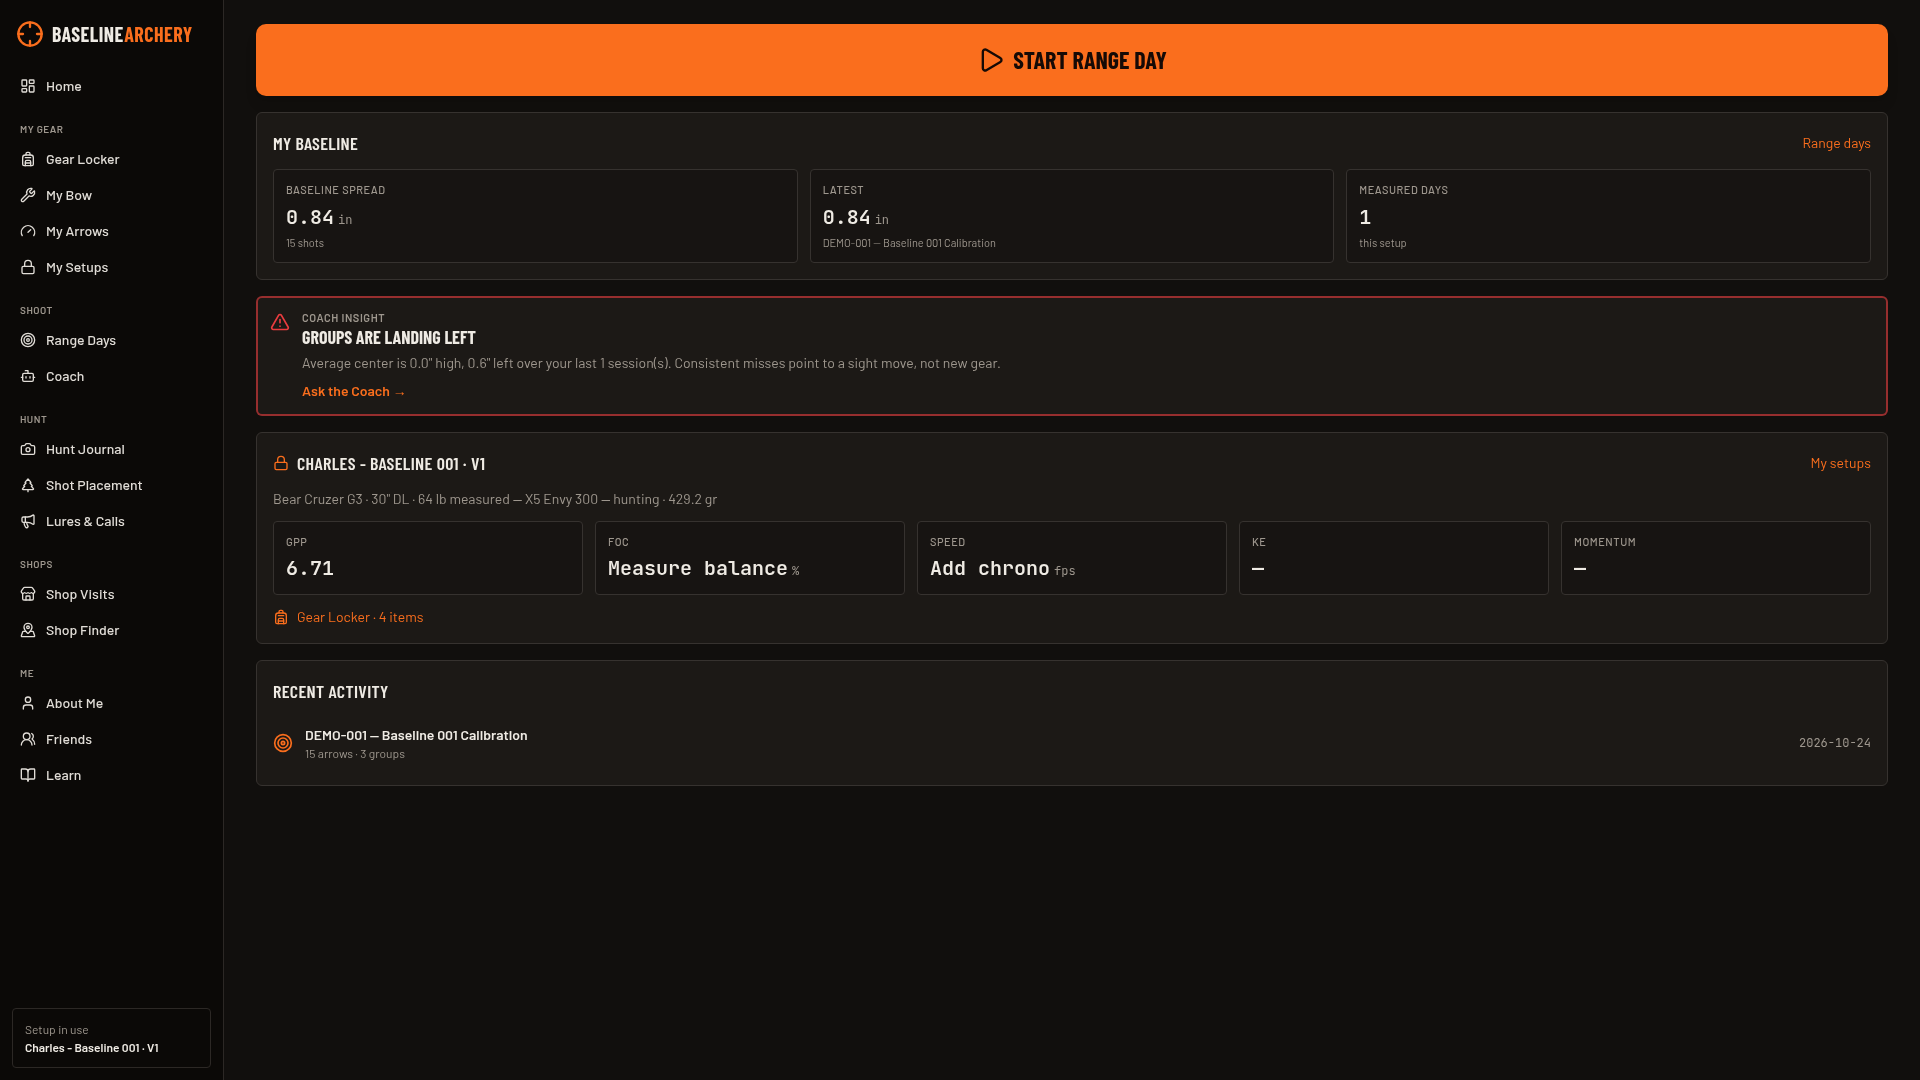This screenshot has width=1920, height=1080.
Task: Click the Coach Insight warning triangle icon
Action: pos(280,322)
